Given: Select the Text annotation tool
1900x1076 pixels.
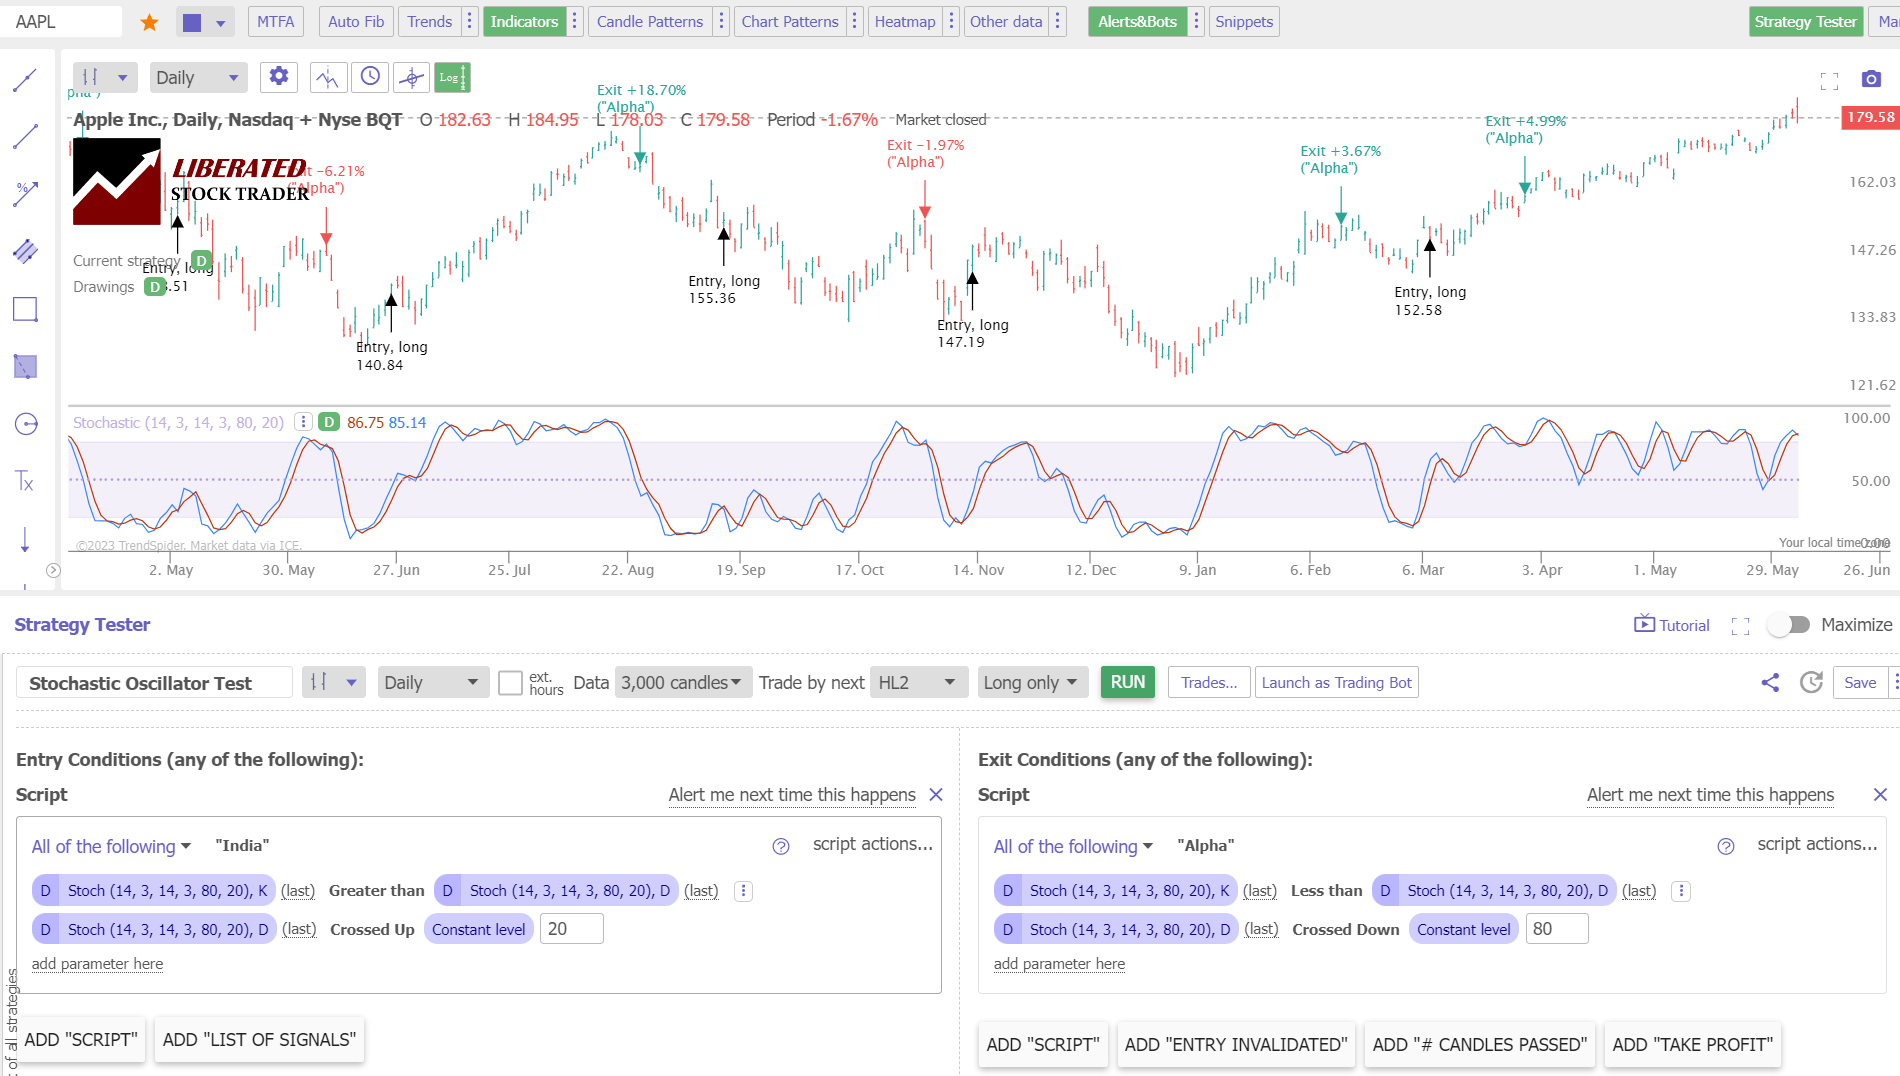Looking at the screenshot, I should [24, 482].
